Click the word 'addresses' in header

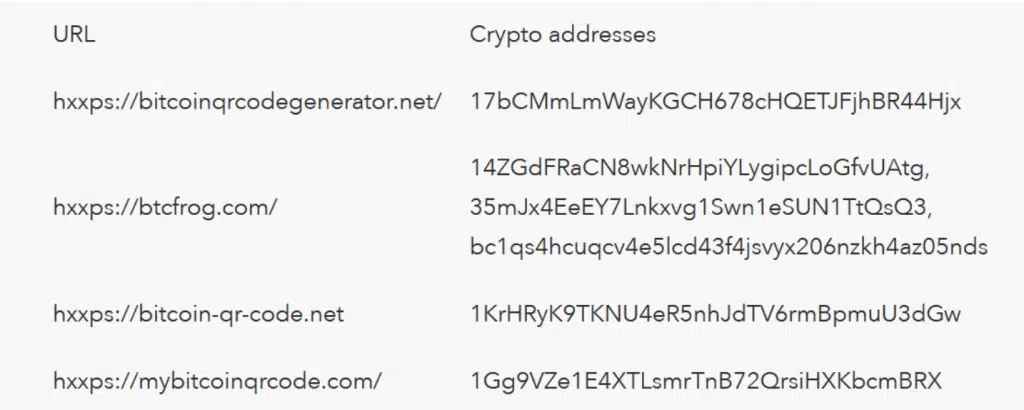pyautogui.click(x=602, y=35)
